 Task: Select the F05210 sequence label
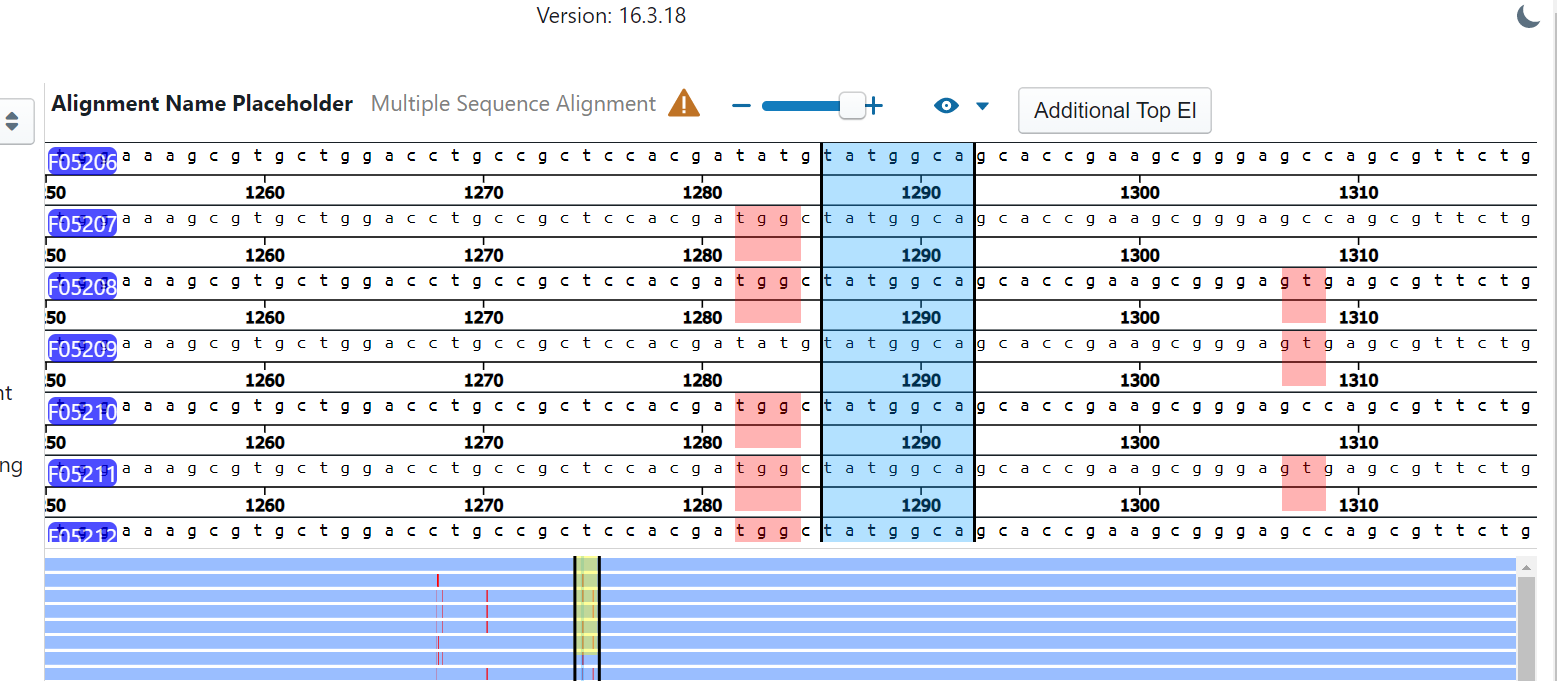pyautogui.click(x=83, y=412)
